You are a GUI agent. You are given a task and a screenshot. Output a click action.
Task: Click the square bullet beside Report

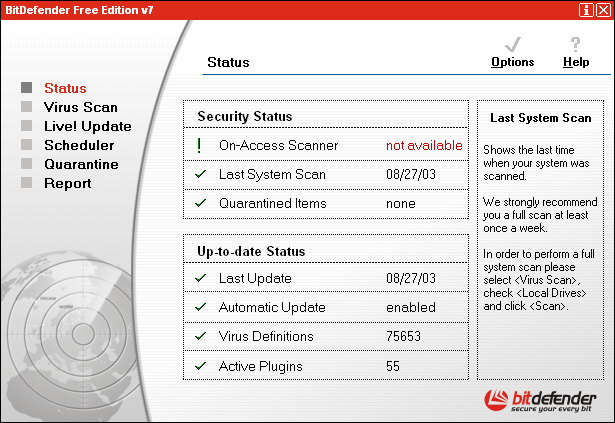click(27, 182)
